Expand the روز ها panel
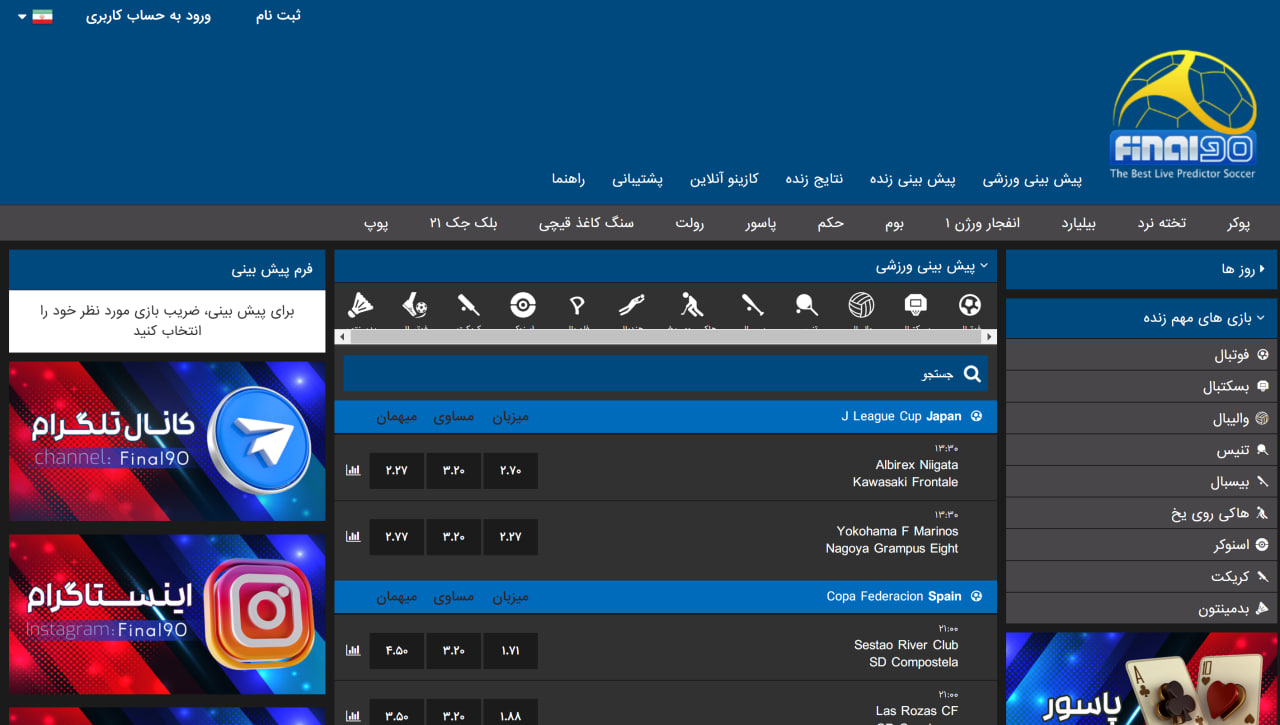Image resolution: width=1280 pixels, height=725 pixels. tap(1141, 269)
